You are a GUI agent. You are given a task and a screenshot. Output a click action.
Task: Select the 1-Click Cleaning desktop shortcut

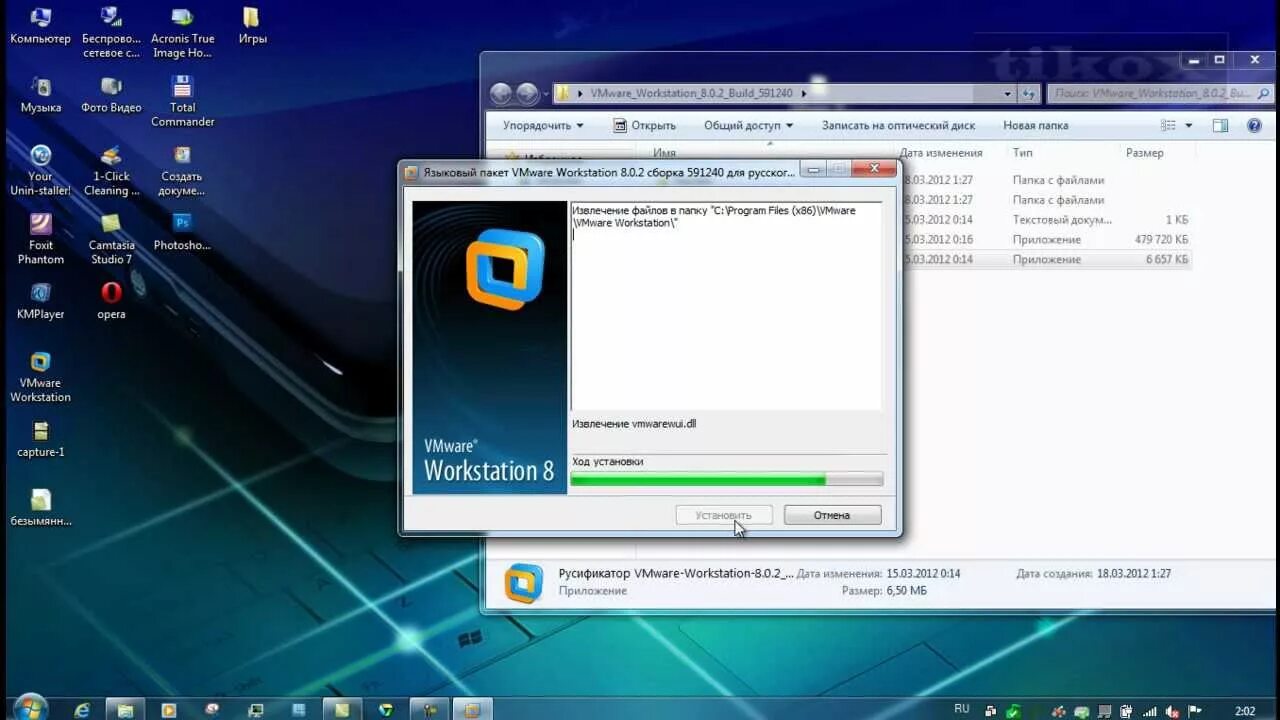coord(111,170)
